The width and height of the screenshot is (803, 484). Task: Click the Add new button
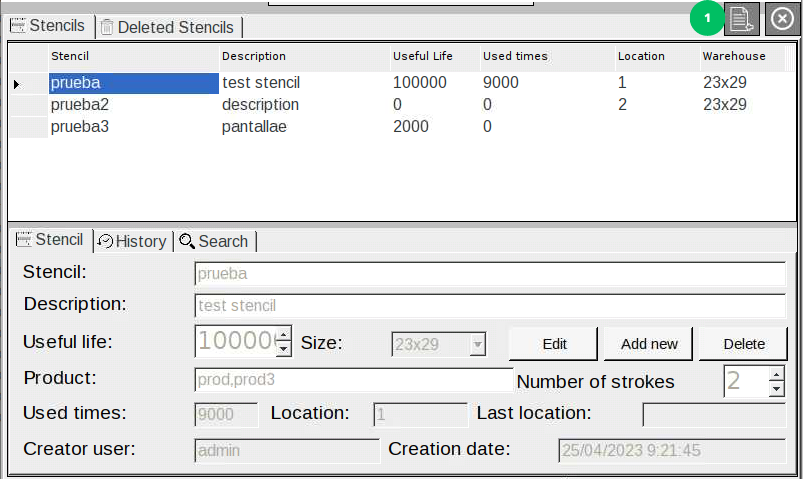[x=649, y=344]
